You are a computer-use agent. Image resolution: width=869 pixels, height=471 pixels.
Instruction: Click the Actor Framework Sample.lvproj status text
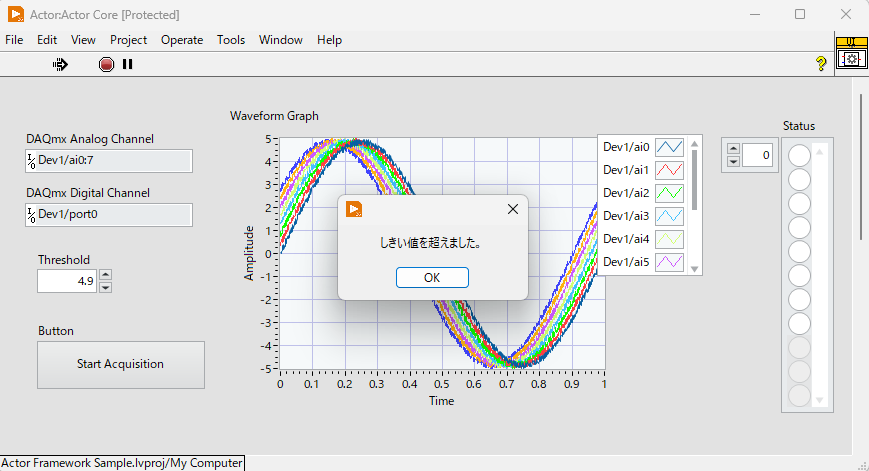(x=122, y=463)
